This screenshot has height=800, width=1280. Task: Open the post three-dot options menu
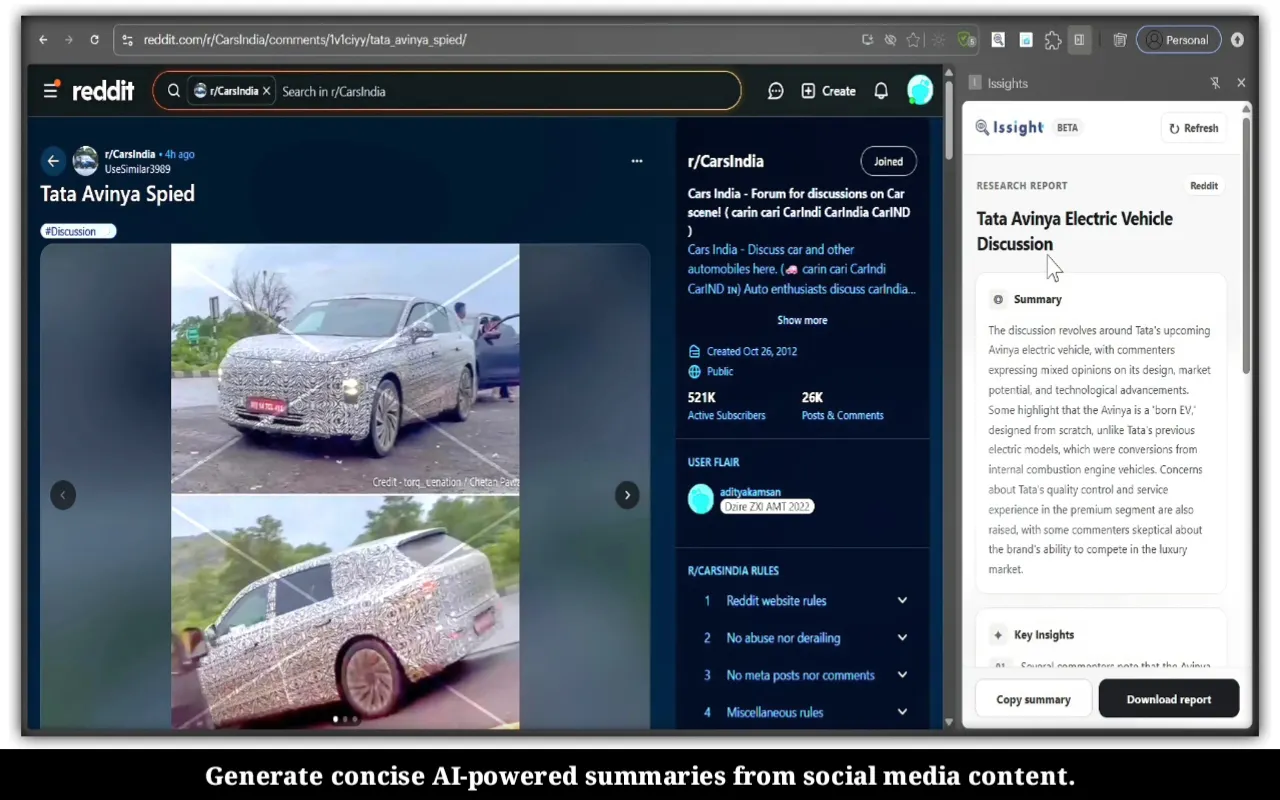point(637,160)
